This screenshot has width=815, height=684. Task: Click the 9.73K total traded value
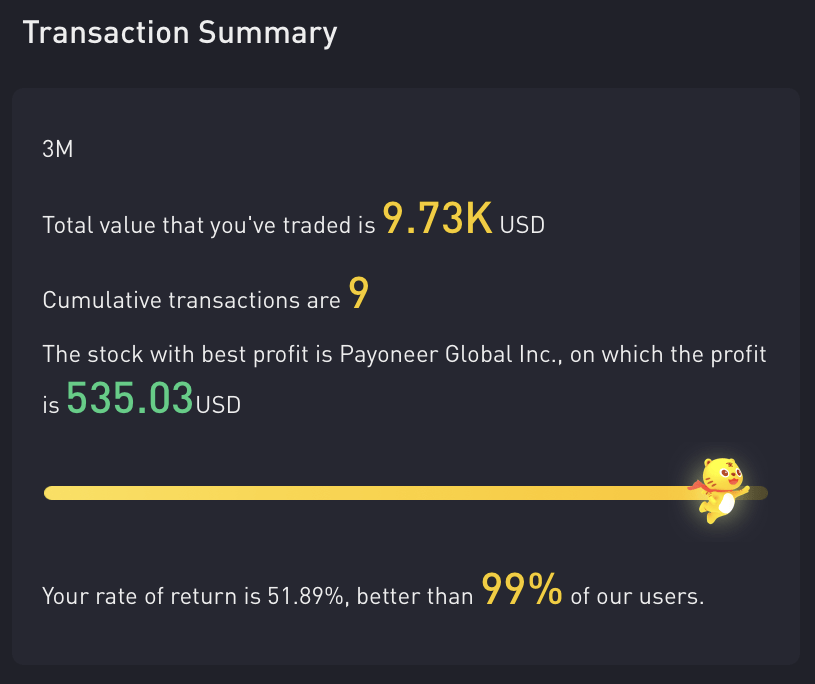[x=438, y=219]
